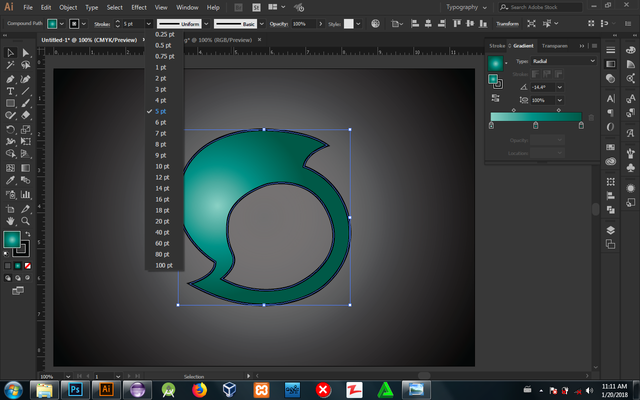The width and height of the screenshot is (640, 400).
Task: Expand the Typography workspace switcher
Action: [x=467, y=7]
